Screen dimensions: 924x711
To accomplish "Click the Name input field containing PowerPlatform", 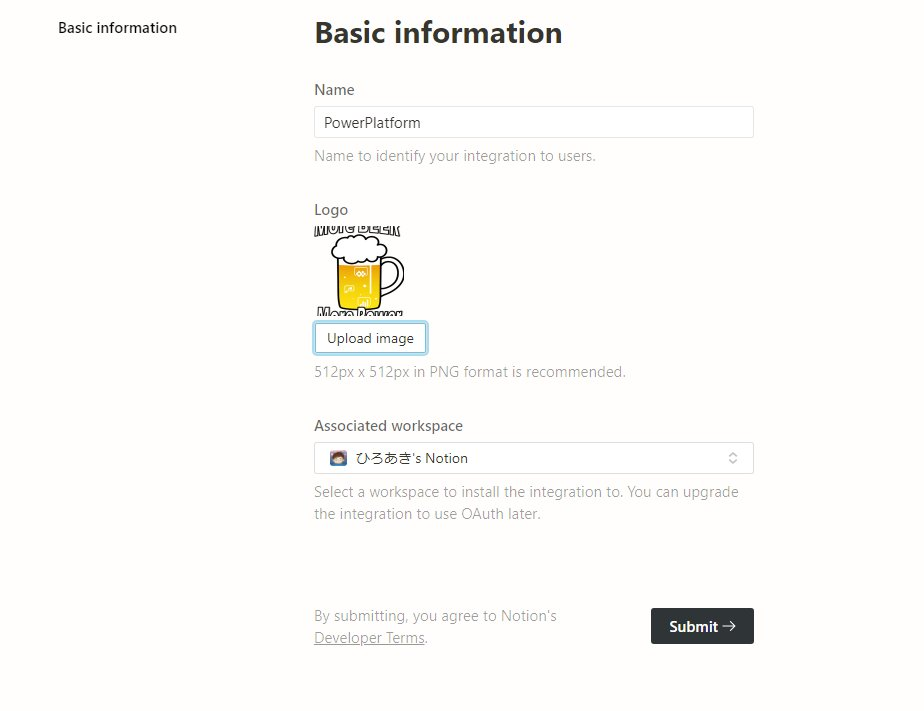I will tap(533, 123).
